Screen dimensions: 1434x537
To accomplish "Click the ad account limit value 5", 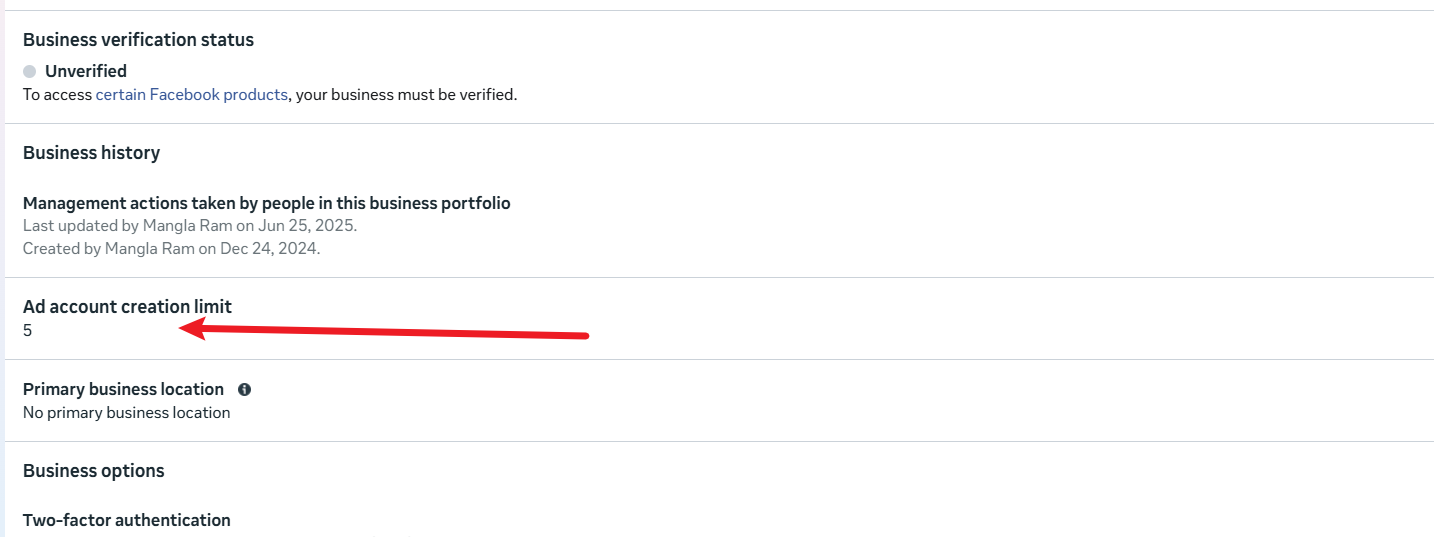I will (x=28, y=330).
